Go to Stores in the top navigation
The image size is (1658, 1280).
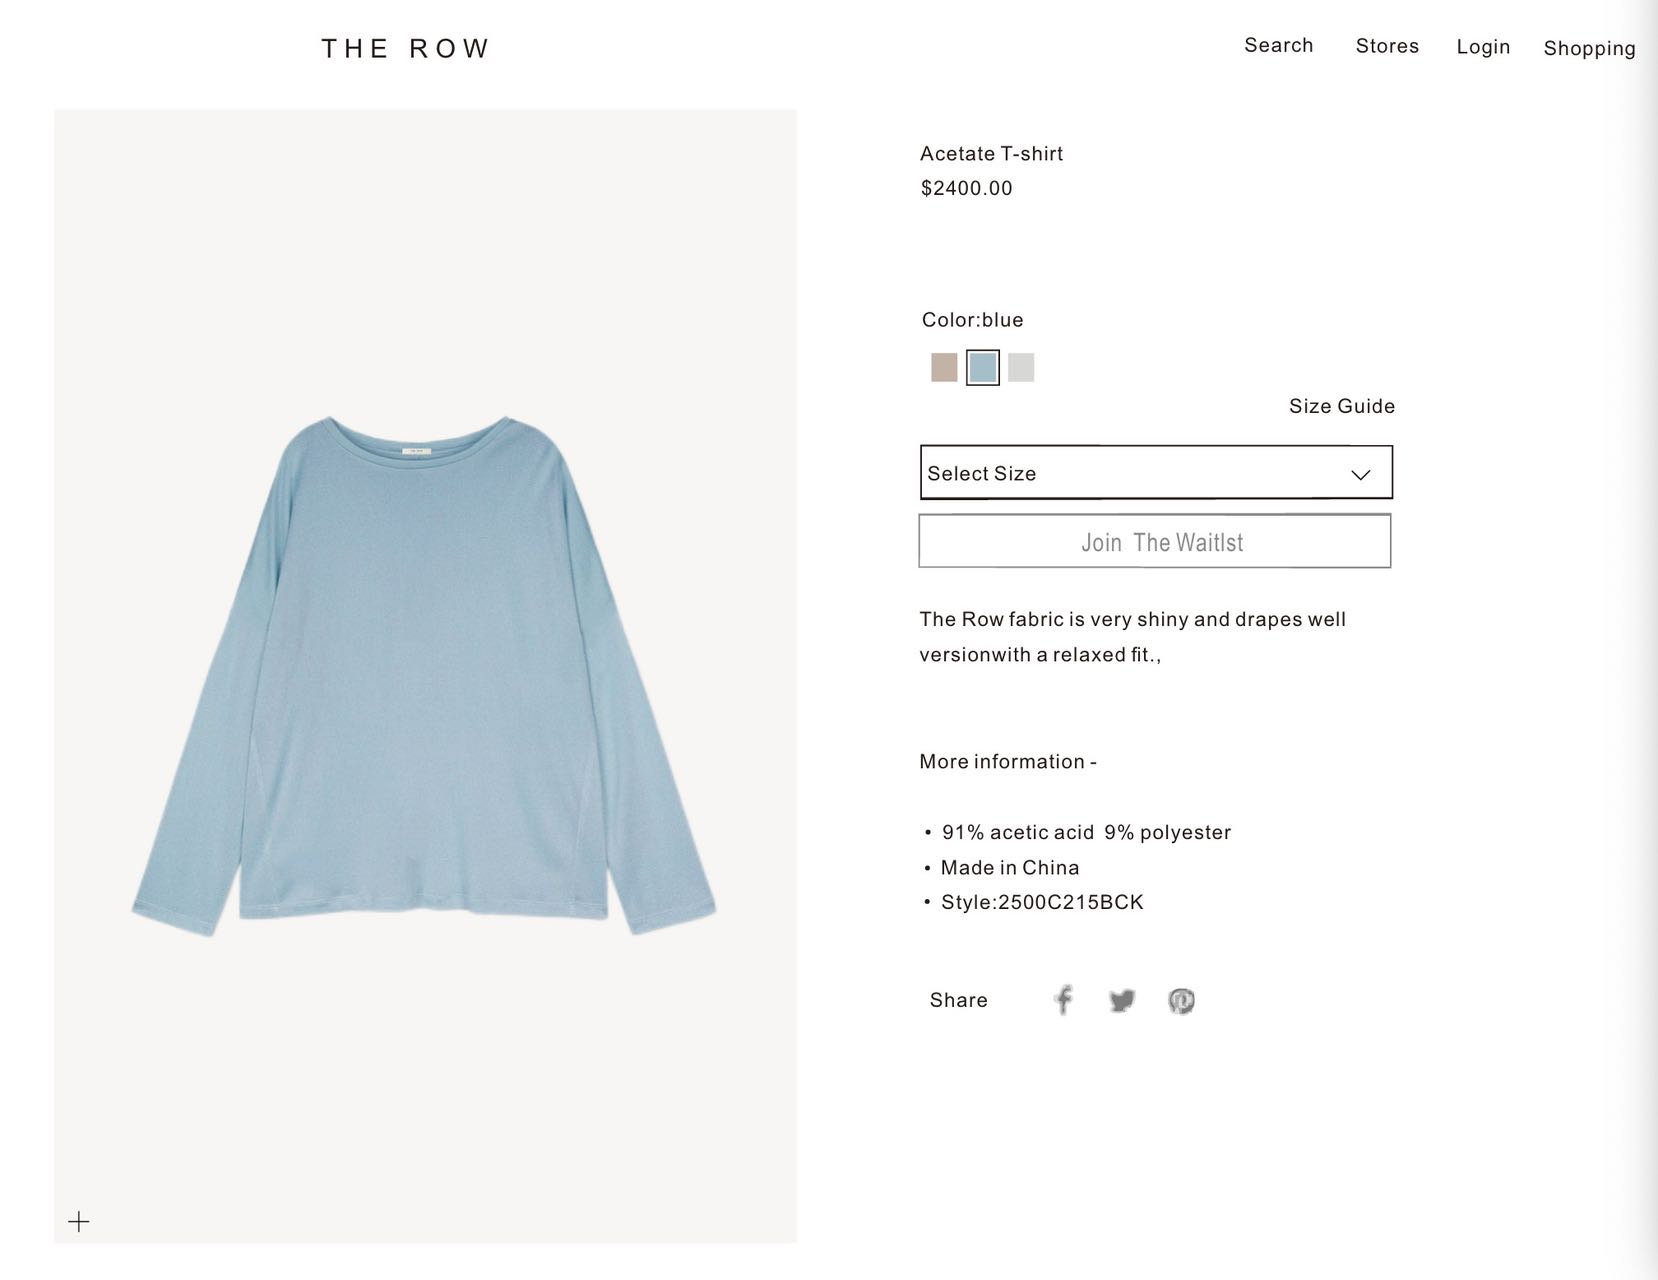tap(1387, 46)
